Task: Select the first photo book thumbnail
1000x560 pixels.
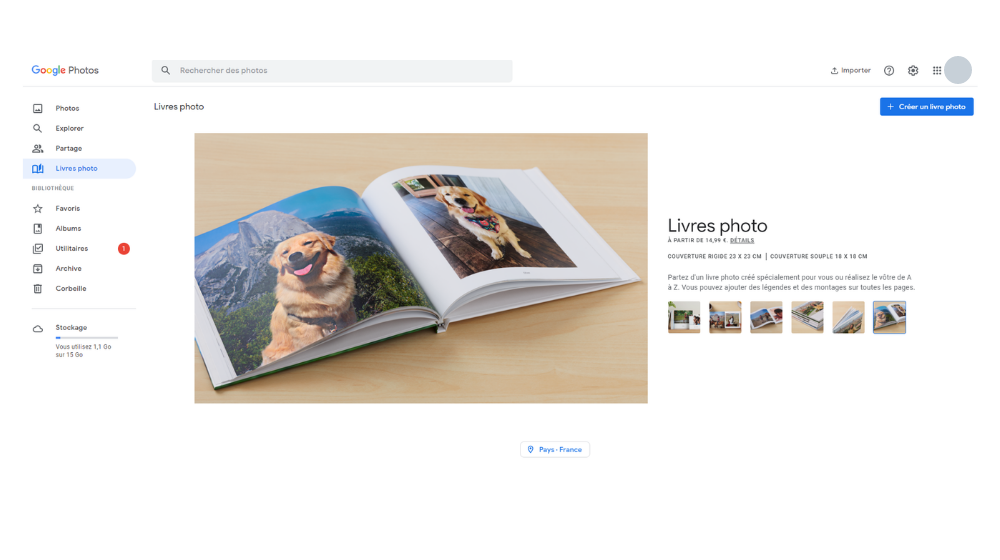Action: click(684, 317)
